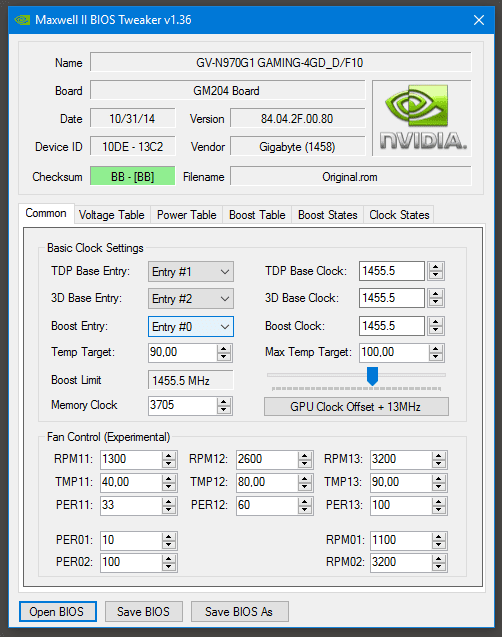Image resolution: width=502 pixels, height=637 pixels.
Task: Decrease the Max Temp Target value
Action: click(435, 357)
